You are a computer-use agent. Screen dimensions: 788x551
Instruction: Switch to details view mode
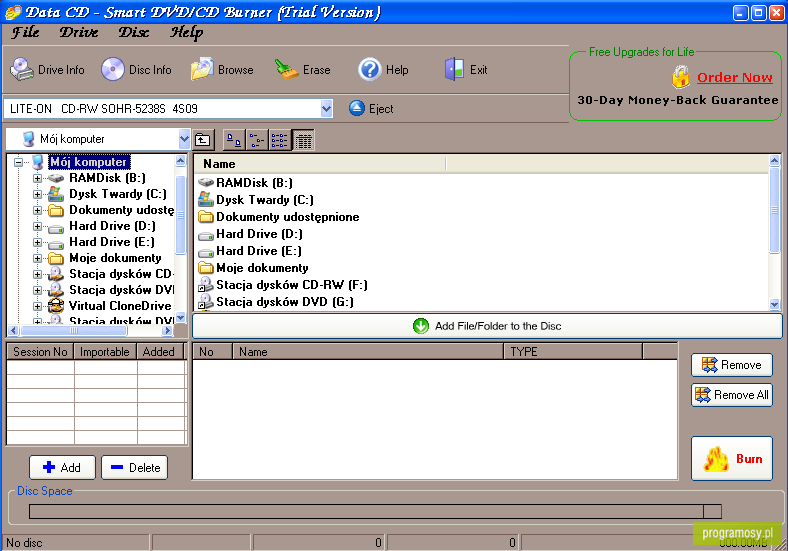click(303, 140)
